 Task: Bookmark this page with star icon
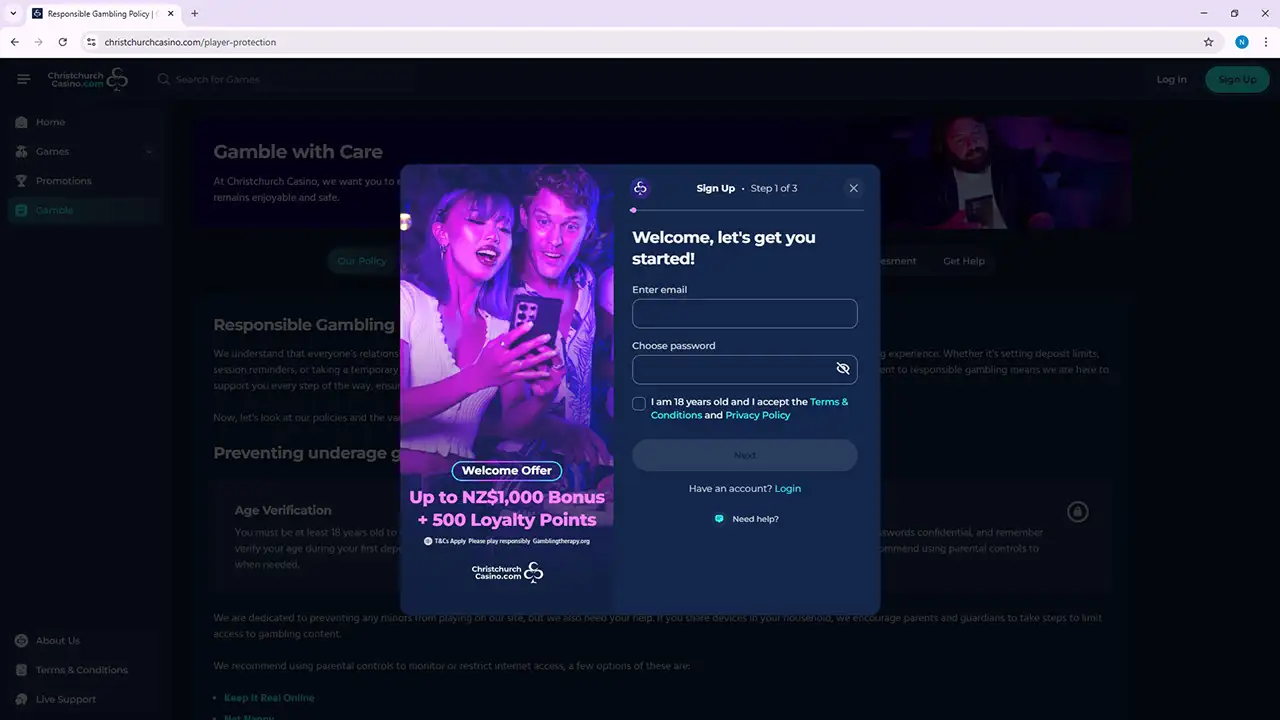1208,42
